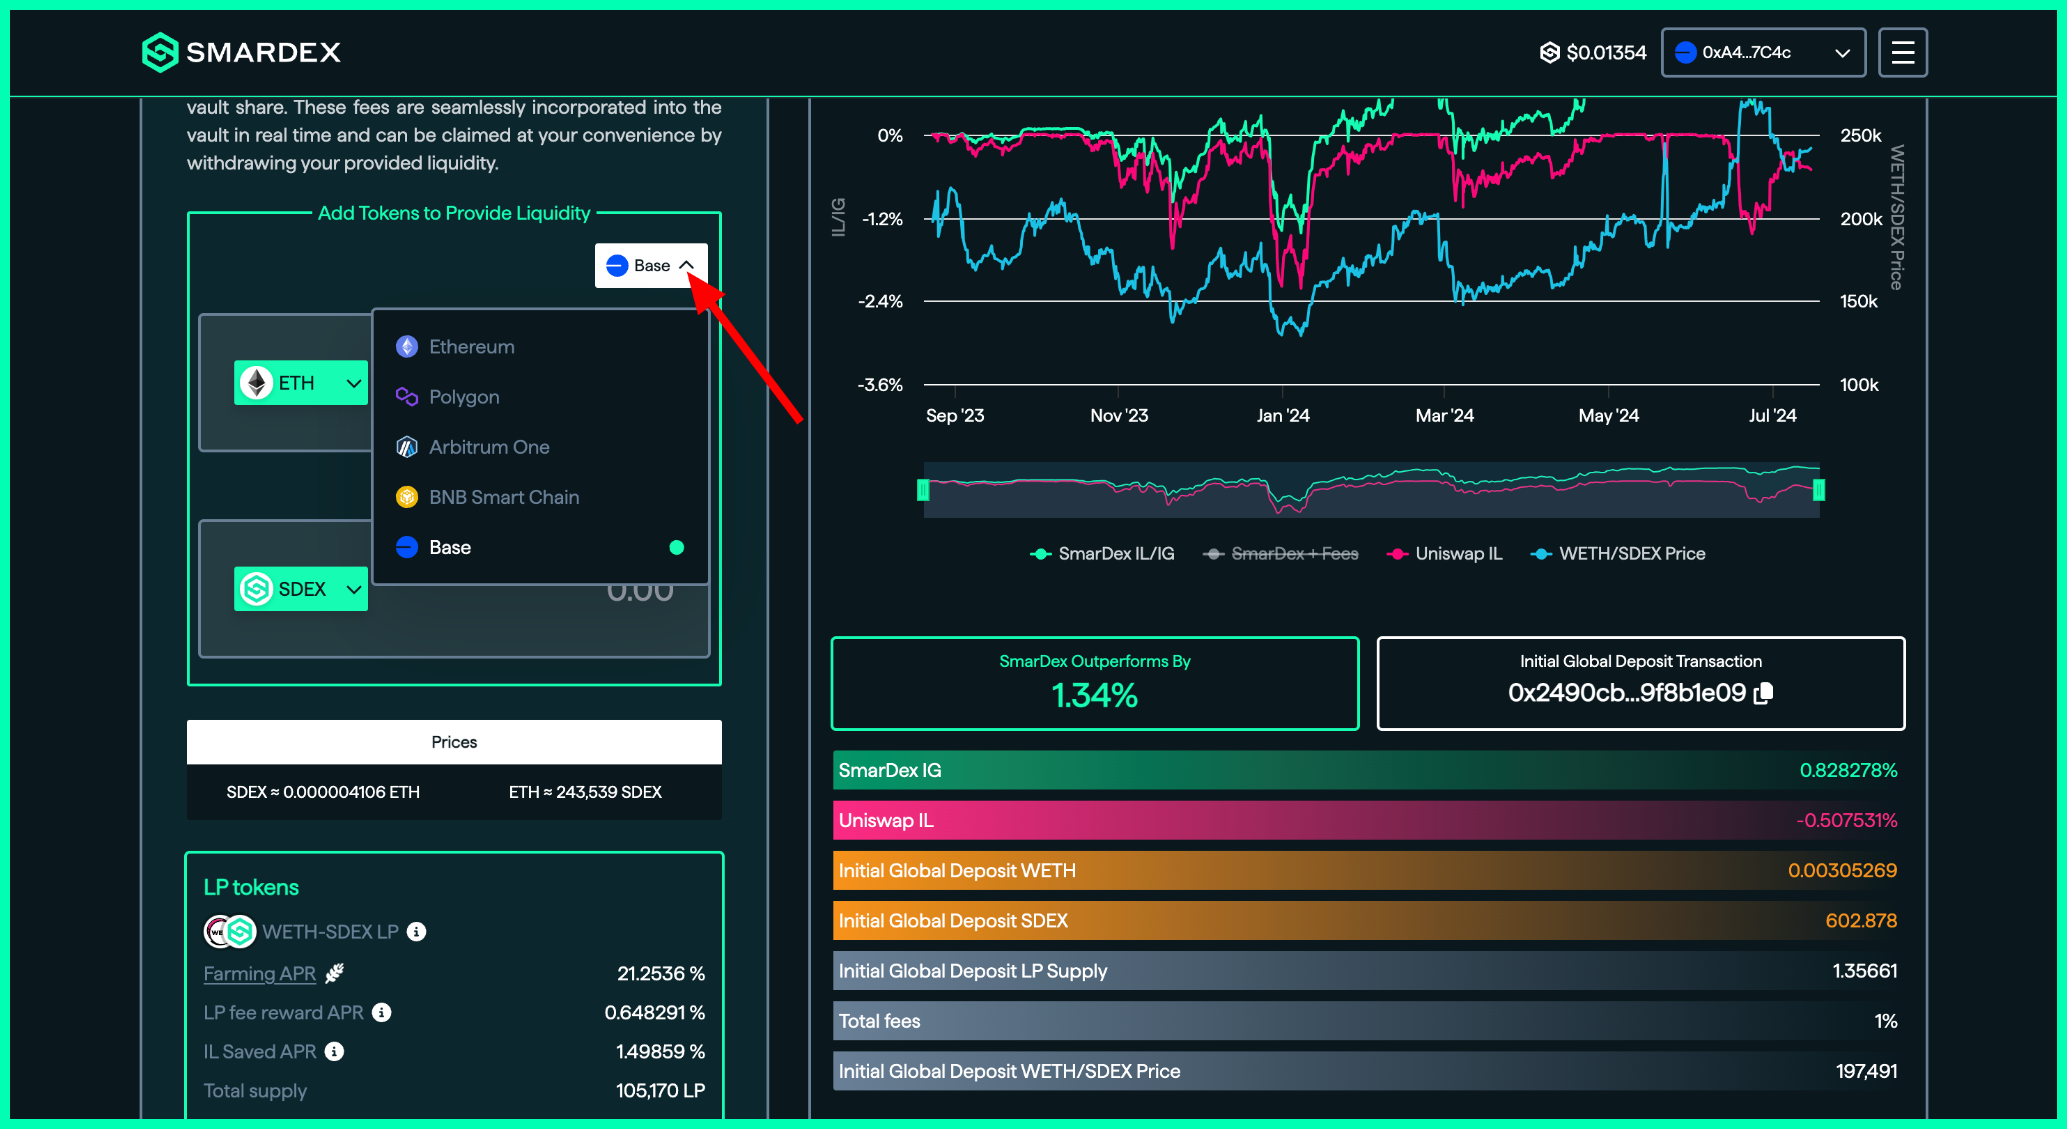
Task: Show the SmarDex + Fees chart series
Action: (1281, 554)
